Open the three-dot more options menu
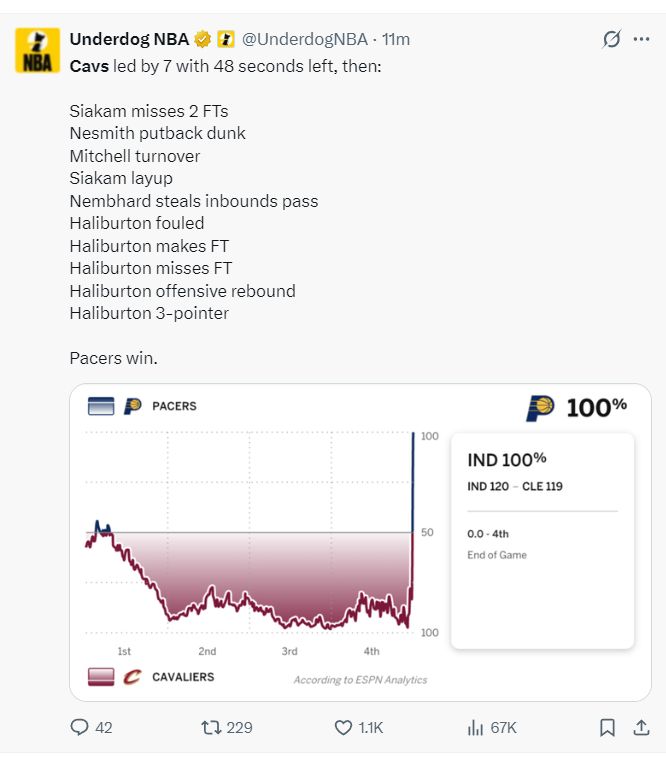The height and width of the screenshot is (758, 666). click(641, 39)
